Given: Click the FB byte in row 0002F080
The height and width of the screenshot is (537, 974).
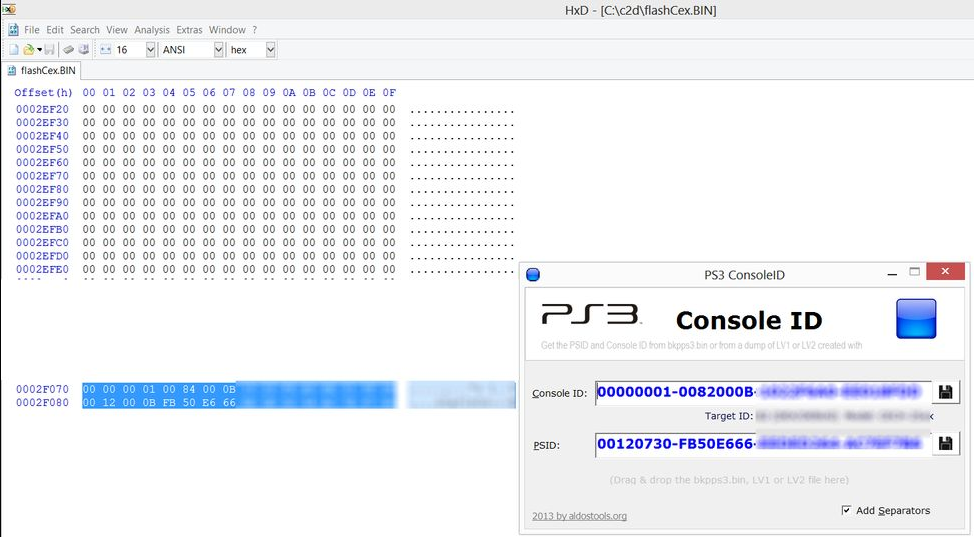Looking at the screenshot, I should pos(169,402).
